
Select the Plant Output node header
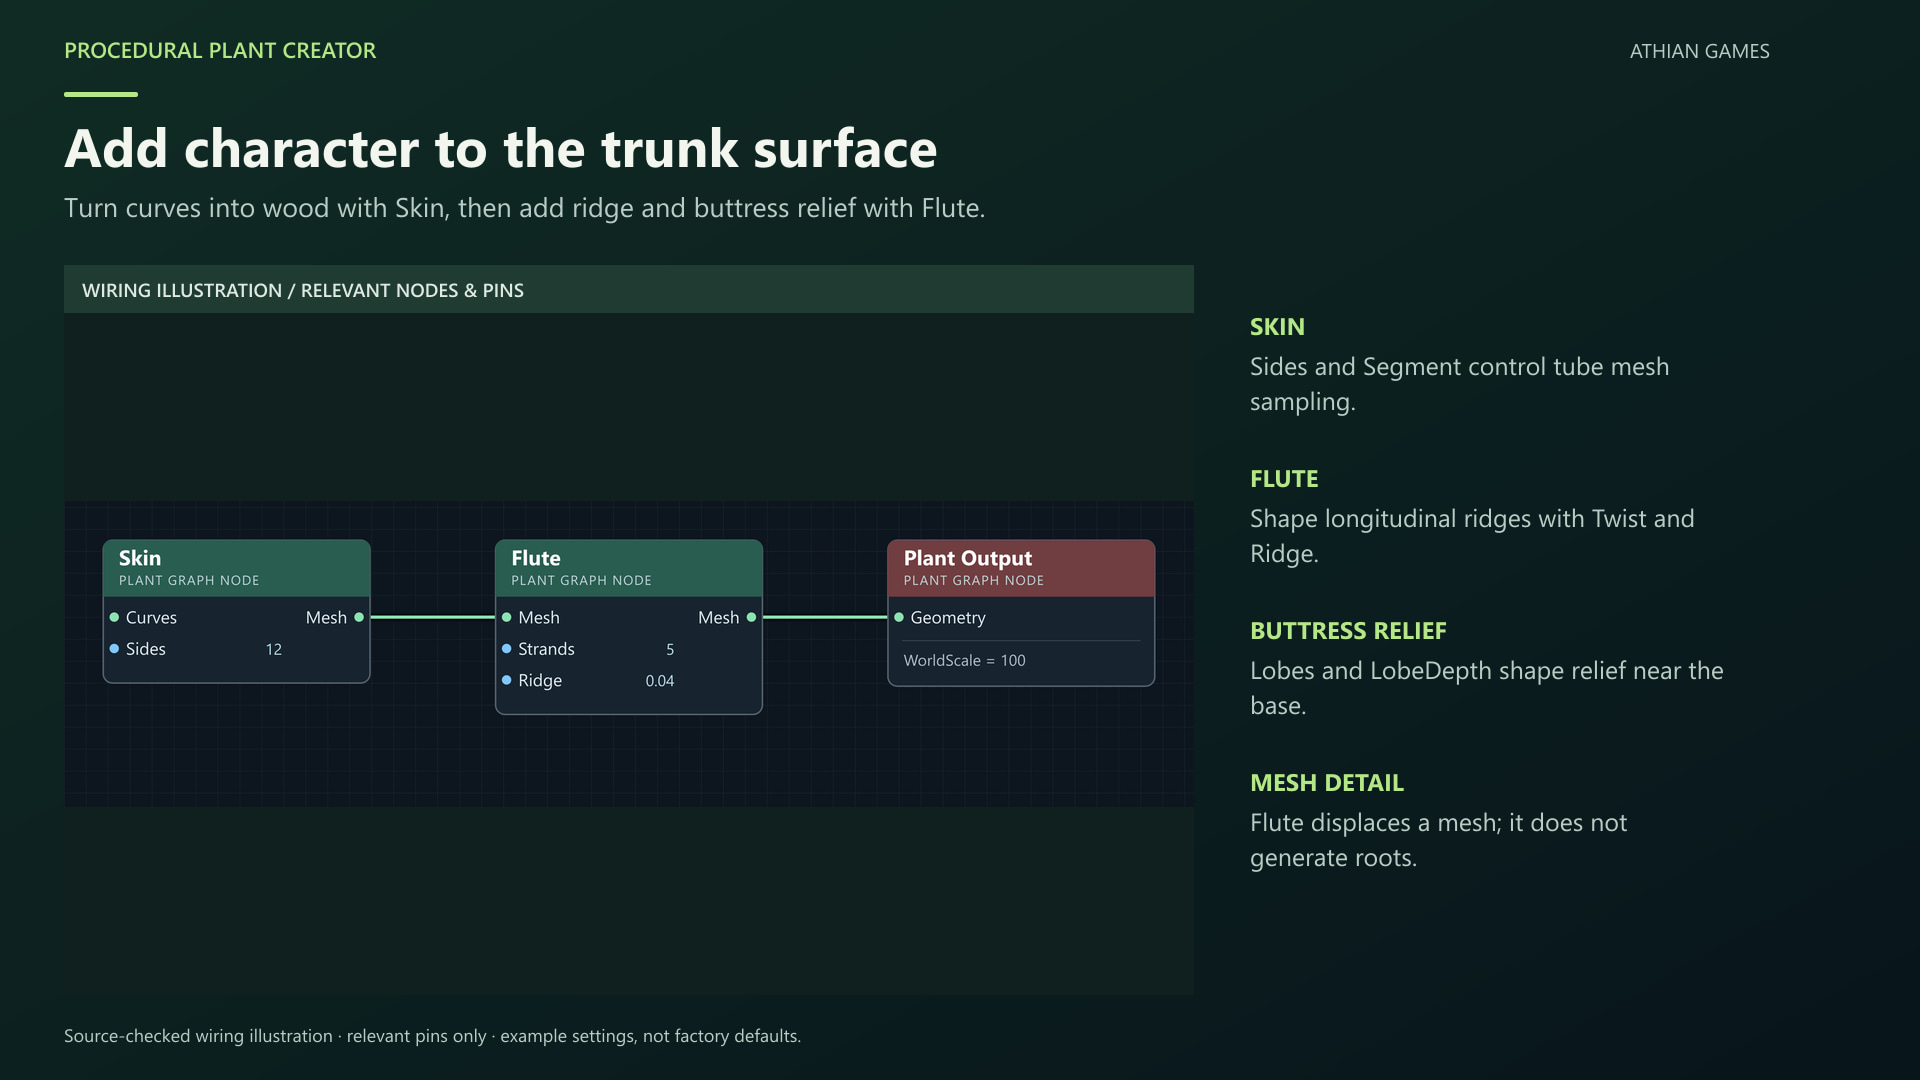(x=1021, y=568)
